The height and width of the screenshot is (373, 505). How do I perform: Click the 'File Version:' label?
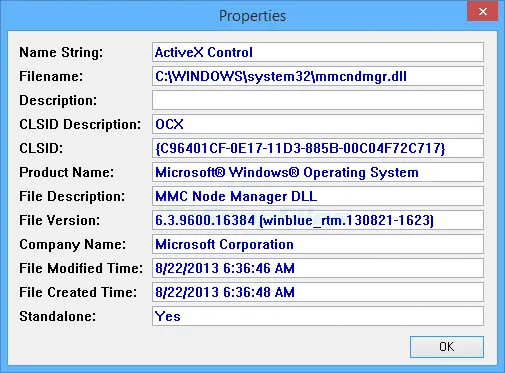click(x=60, y=220)
